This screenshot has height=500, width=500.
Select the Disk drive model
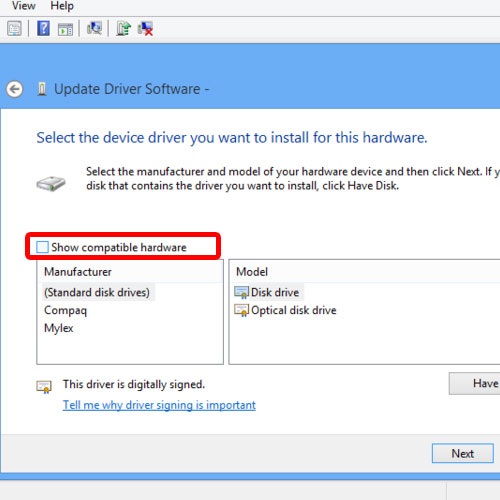click(x=275, y=292)
